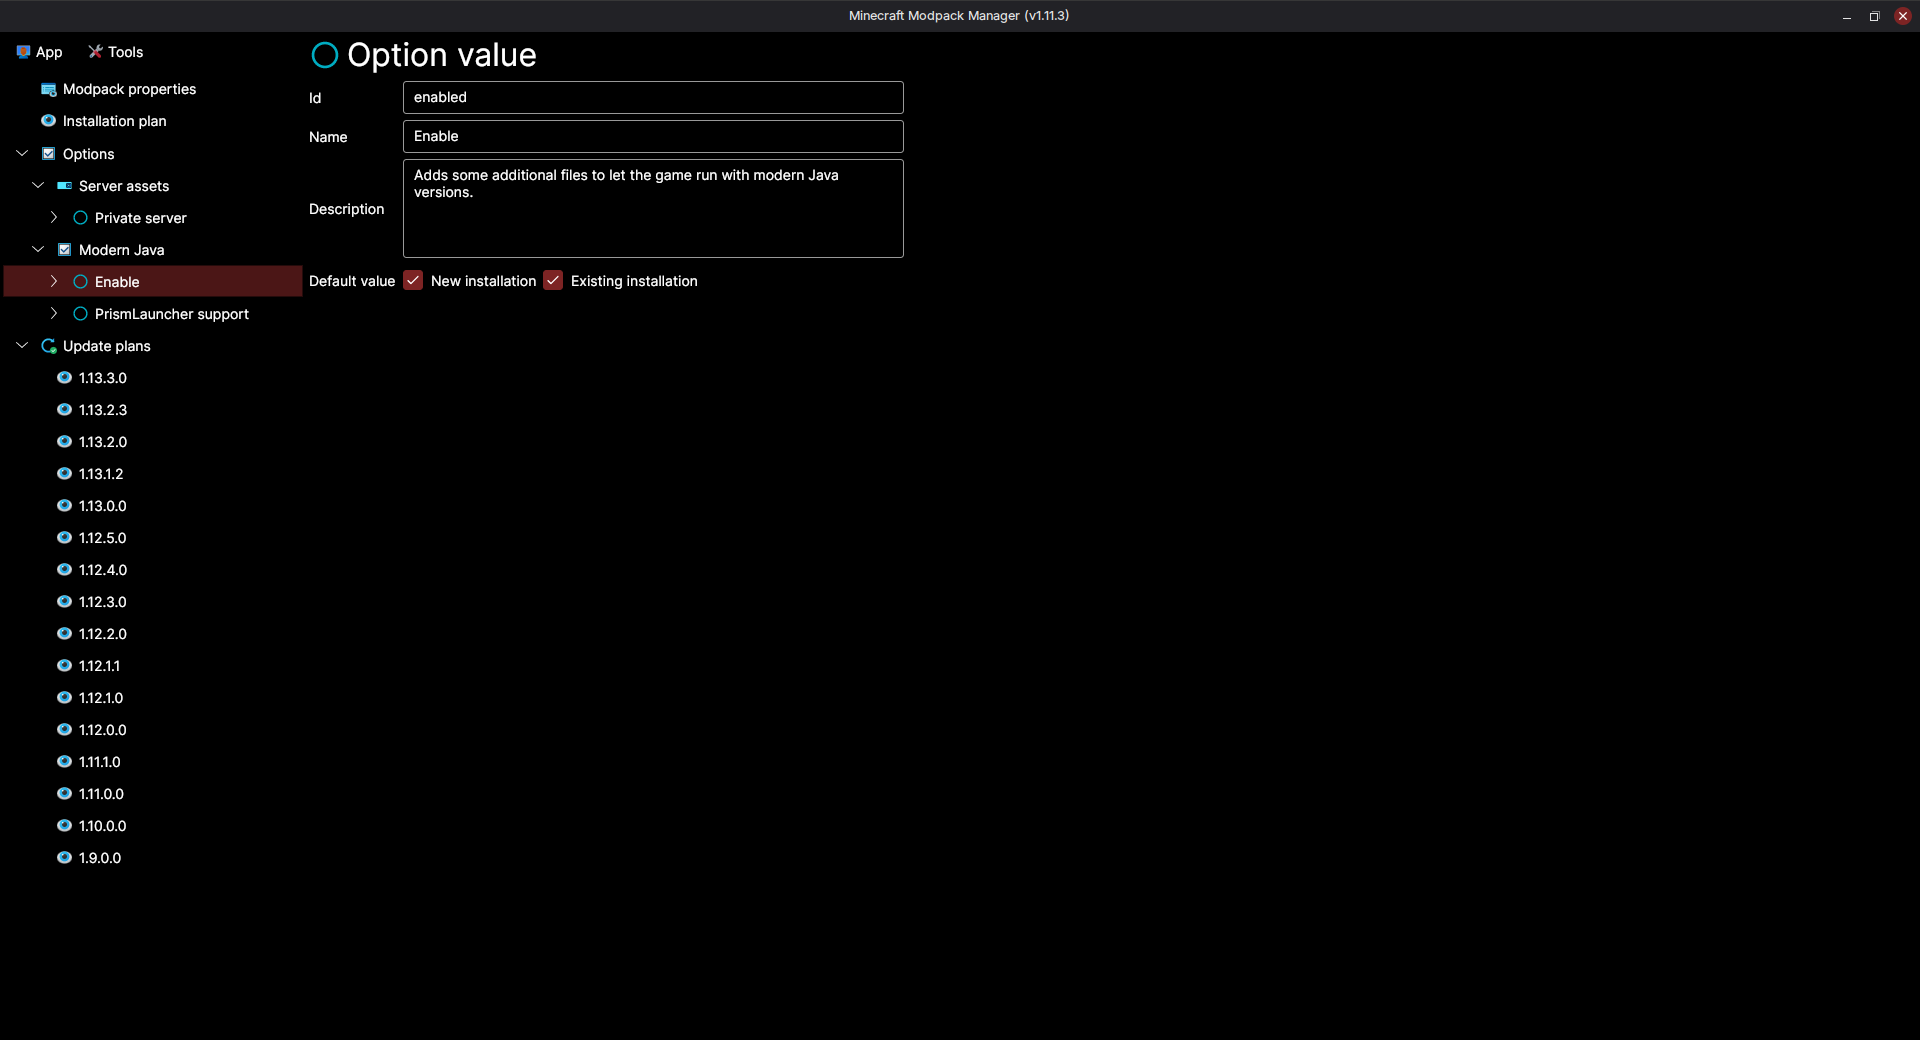Expand the Private server node
1920x1040 pixels.
pos(54,218)
